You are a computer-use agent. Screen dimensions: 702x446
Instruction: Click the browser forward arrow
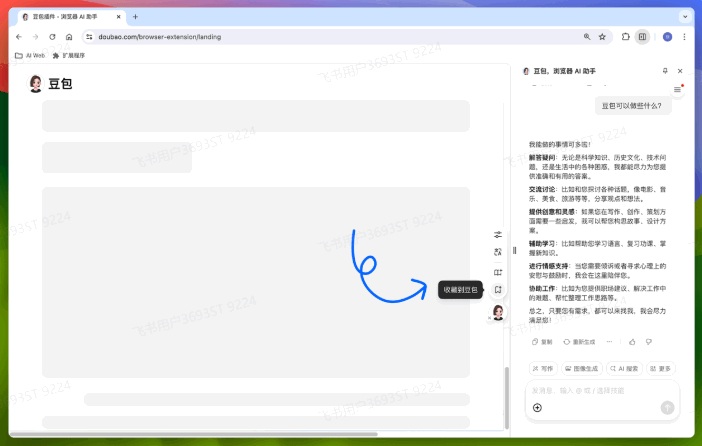(x=35, y=37)
